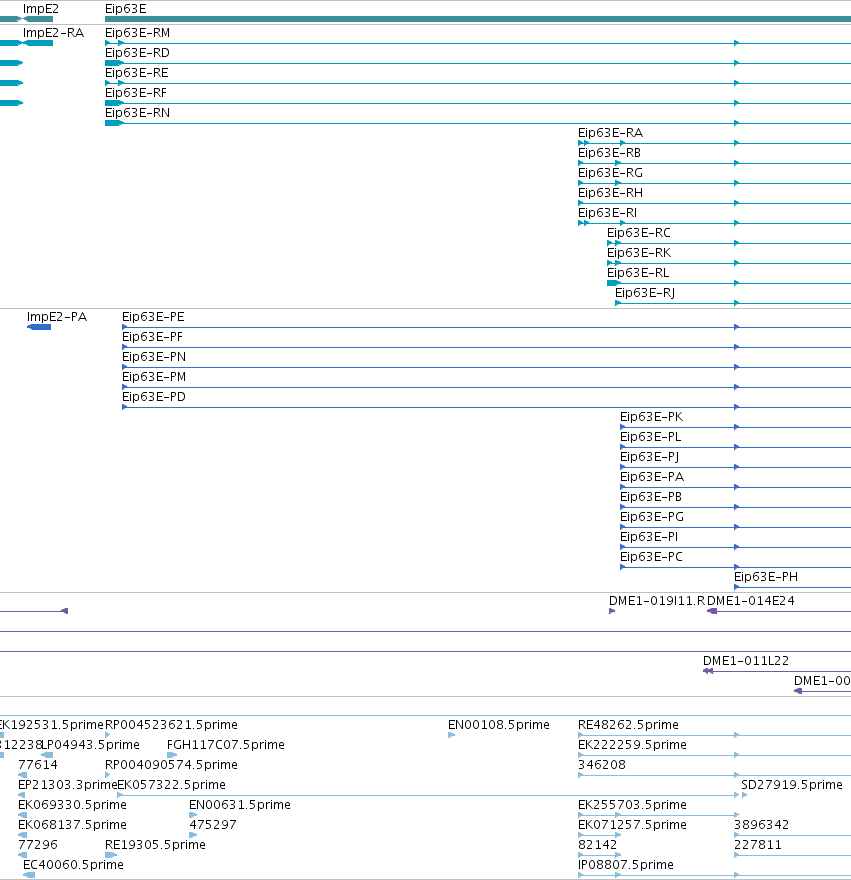Select transcript label Eip63E-RF
The image size is (851, 880).
(136, 93)
